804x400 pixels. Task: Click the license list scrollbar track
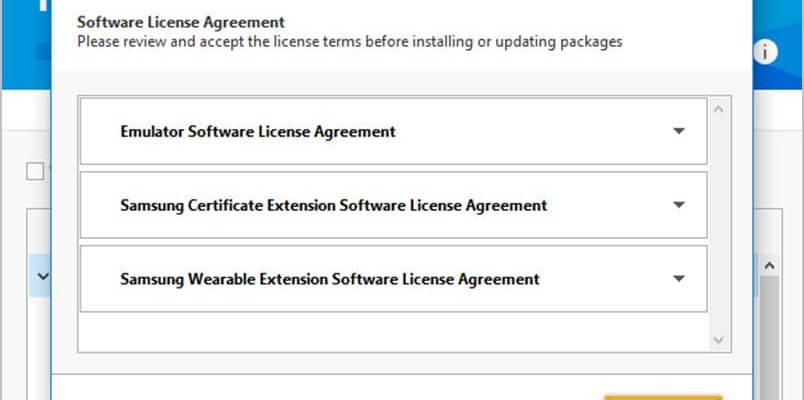tap(719, 224)
